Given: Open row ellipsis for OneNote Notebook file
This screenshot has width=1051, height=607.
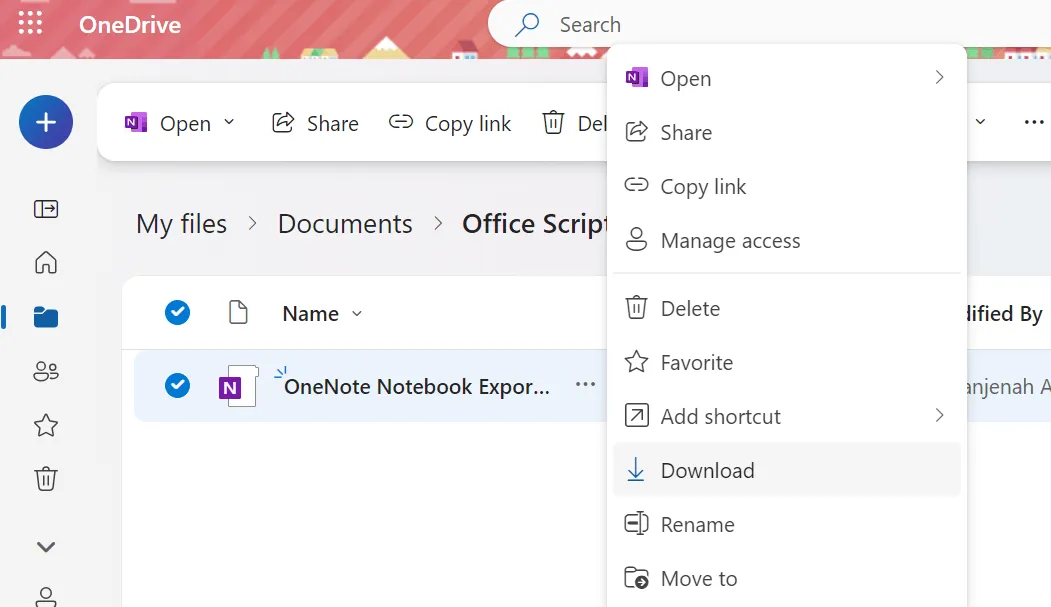Looking at the screenshot, I should click(x=585, y=385).
